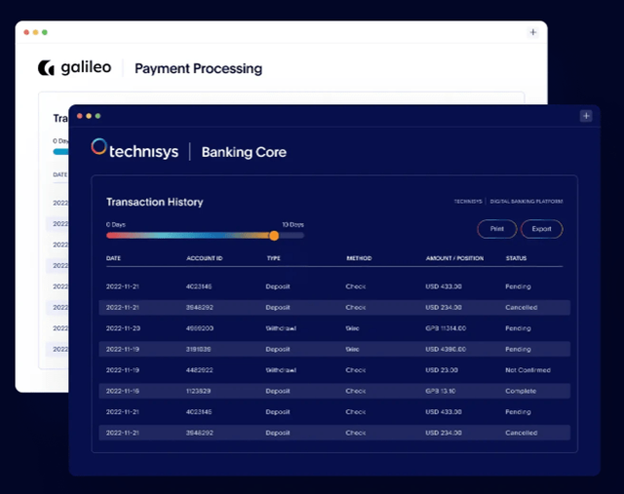624x494 pixels.
Task: Click the "Transaction History" heading
Action: (154, 202)
